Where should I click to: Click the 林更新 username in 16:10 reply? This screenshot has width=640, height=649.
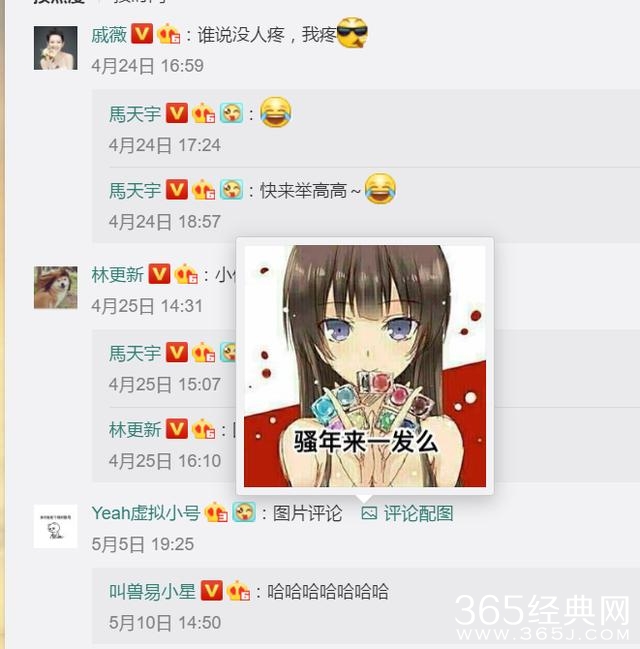coord(135,430)
